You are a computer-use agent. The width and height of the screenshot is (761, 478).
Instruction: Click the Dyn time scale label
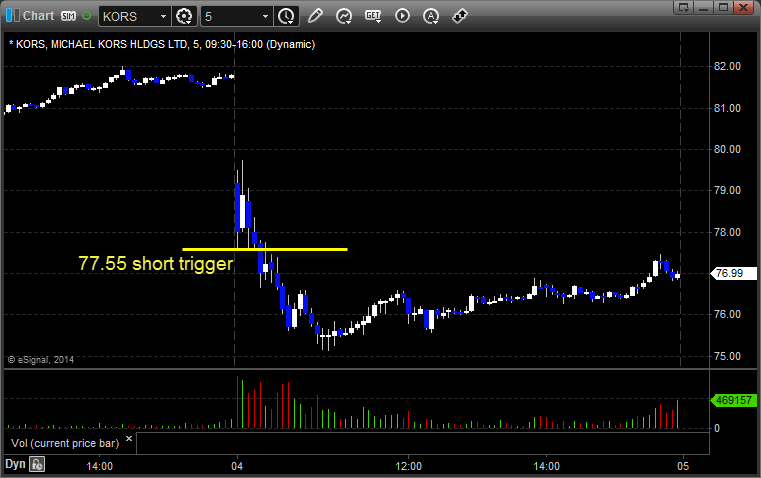tap(15, 464)
